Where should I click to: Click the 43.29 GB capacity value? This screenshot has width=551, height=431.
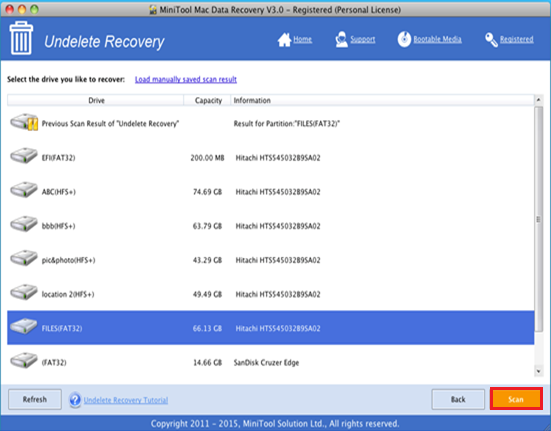click(x=207, y=260)
